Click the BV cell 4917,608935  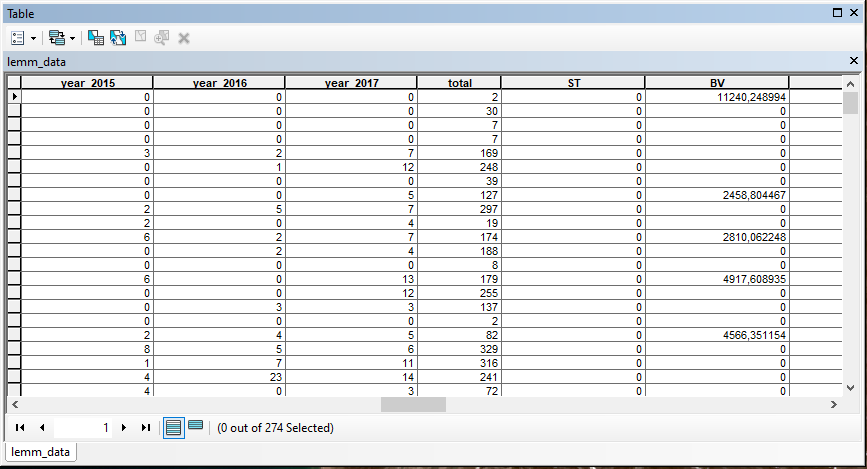[717, 279]
